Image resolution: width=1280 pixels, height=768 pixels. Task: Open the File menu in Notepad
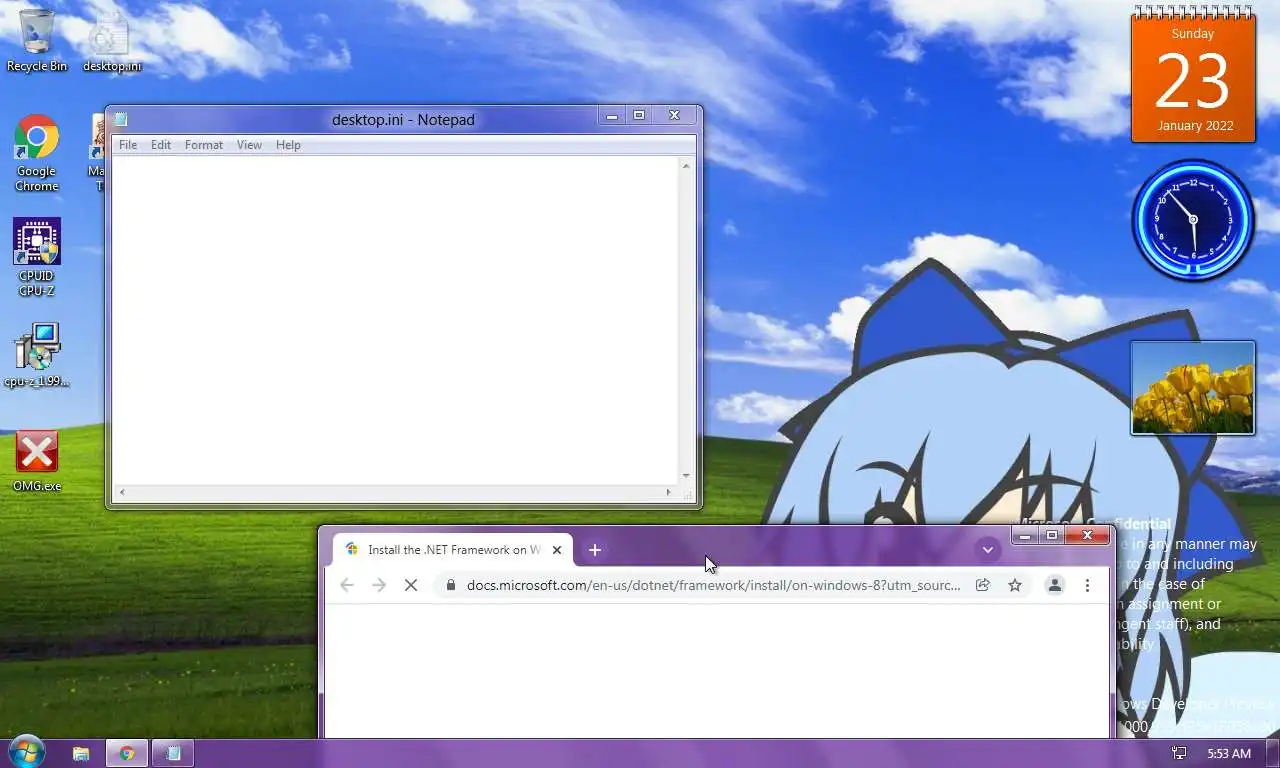pyautogui.click(x=128, y=145)
